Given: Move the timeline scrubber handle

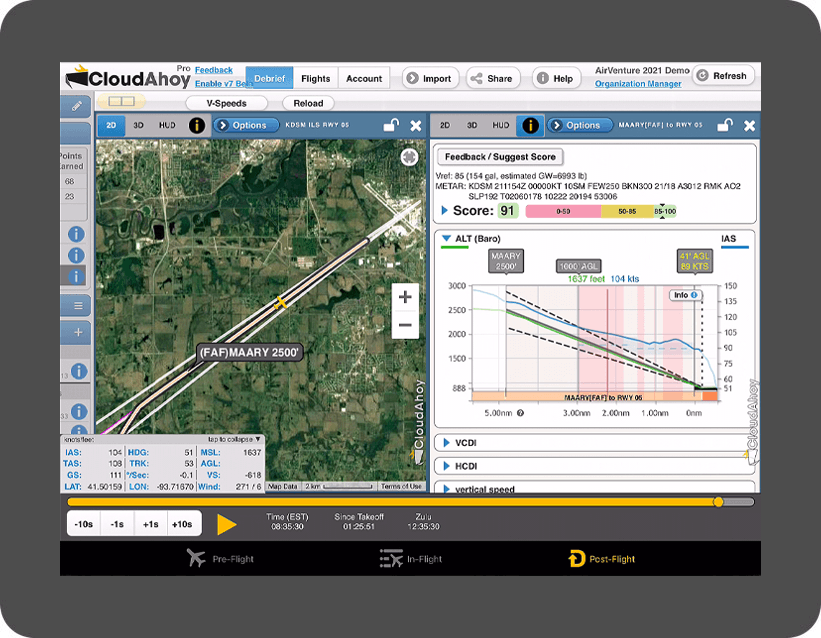Looking at the screenshot, I should click(718, 502).
